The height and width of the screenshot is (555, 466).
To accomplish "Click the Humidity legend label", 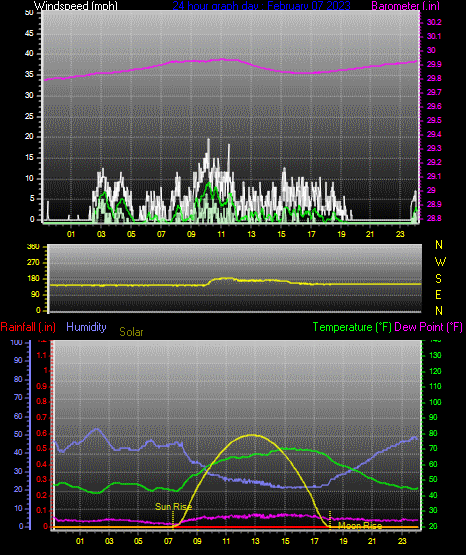I will click(86, 326).
